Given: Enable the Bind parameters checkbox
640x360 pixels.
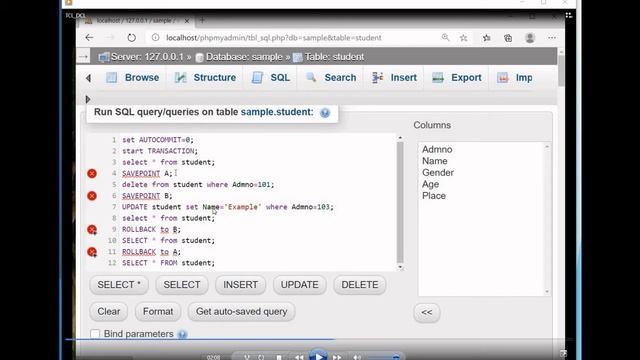Looking at the screenshot, I should point(95,334).
